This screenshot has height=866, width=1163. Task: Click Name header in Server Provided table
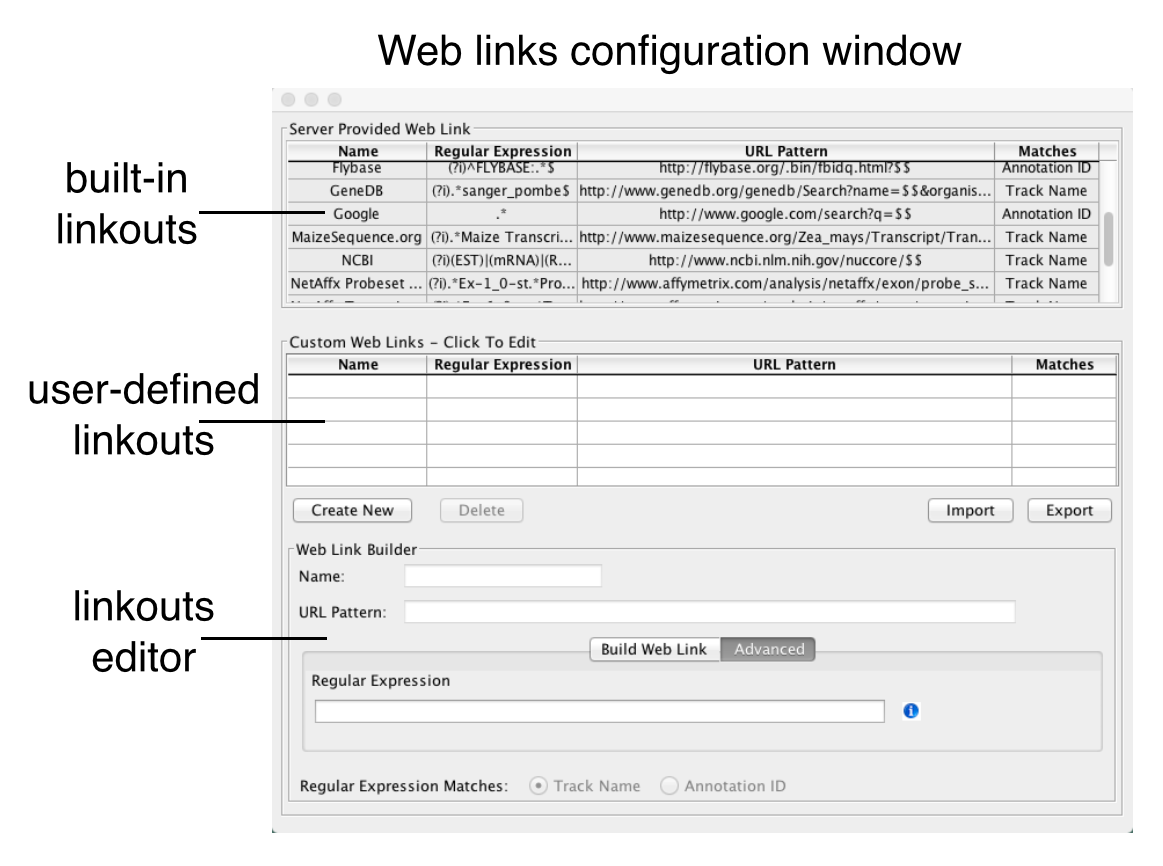click(x=358, y=151)
